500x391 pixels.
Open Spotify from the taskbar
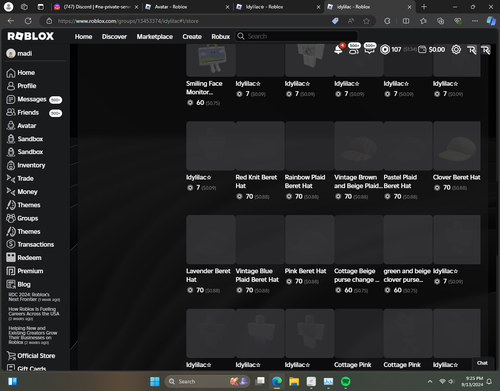(346, 381)
